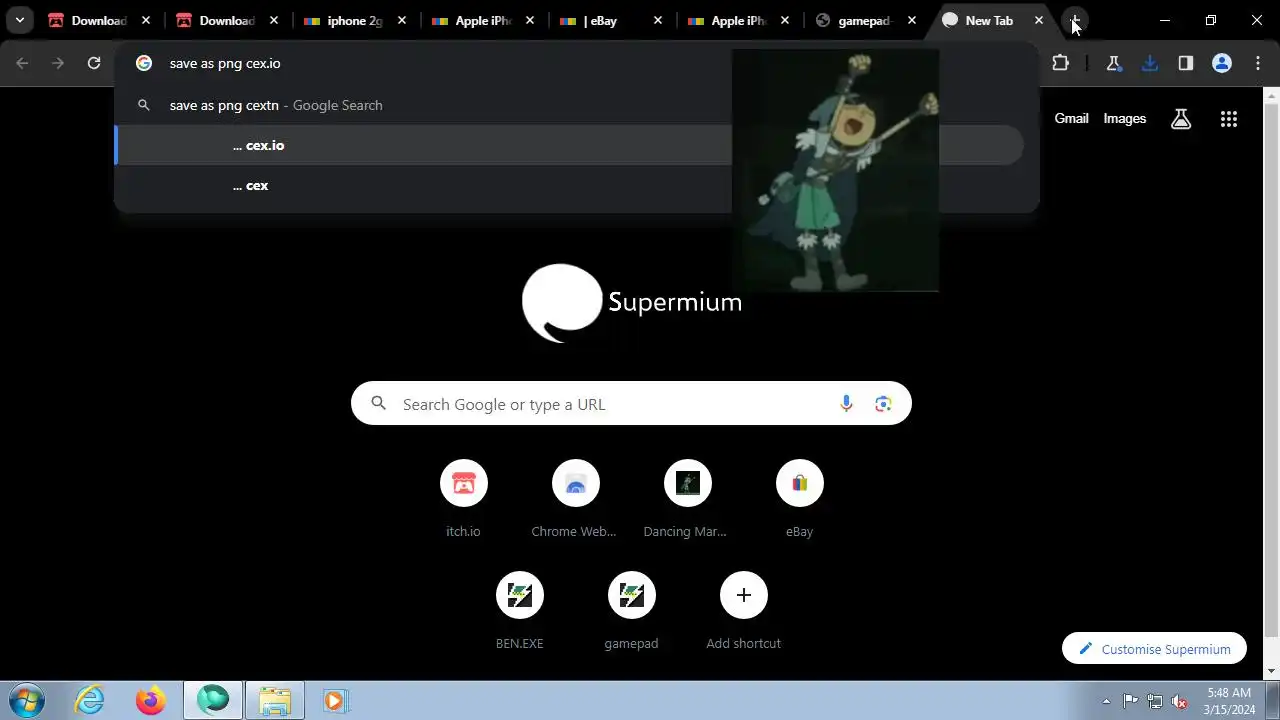Close the eBay tab
Image resolution: width=1280 pixels, height=720 pixels.
(x=658, y=20)
